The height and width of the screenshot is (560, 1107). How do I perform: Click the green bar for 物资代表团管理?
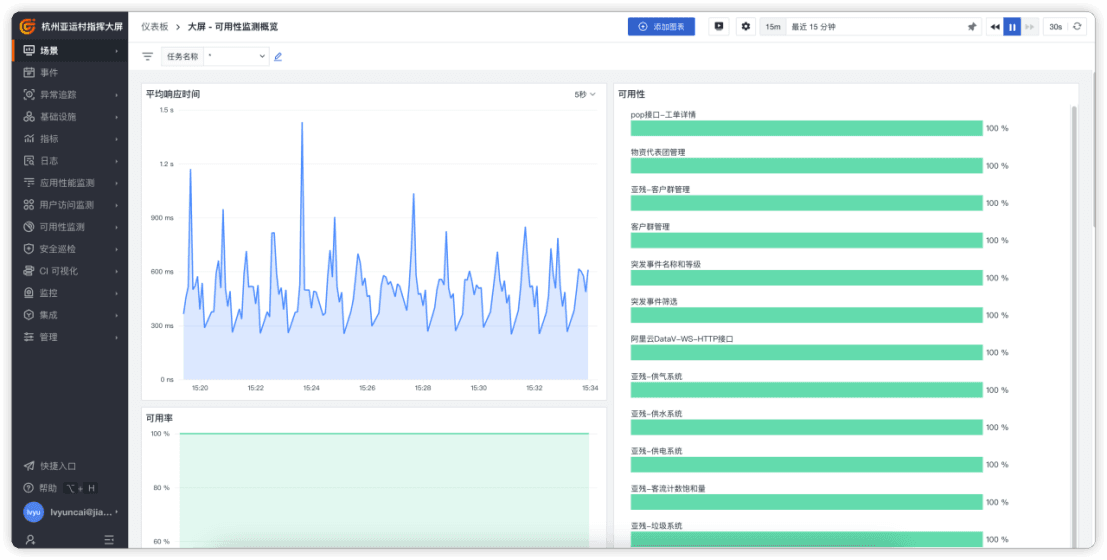pyautogui.click(x=806, y=166)
